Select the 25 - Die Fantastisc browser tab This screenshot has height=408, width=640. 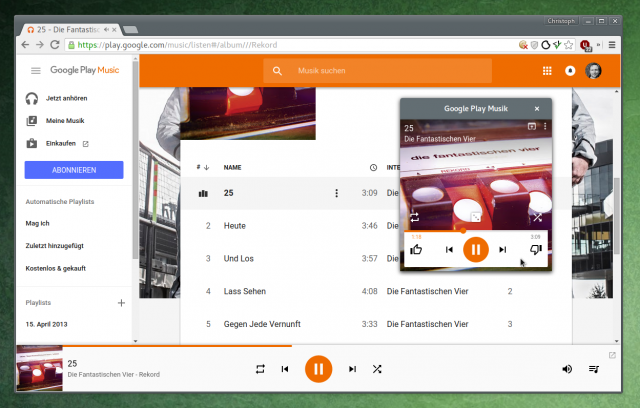click(x=71, y=29)
